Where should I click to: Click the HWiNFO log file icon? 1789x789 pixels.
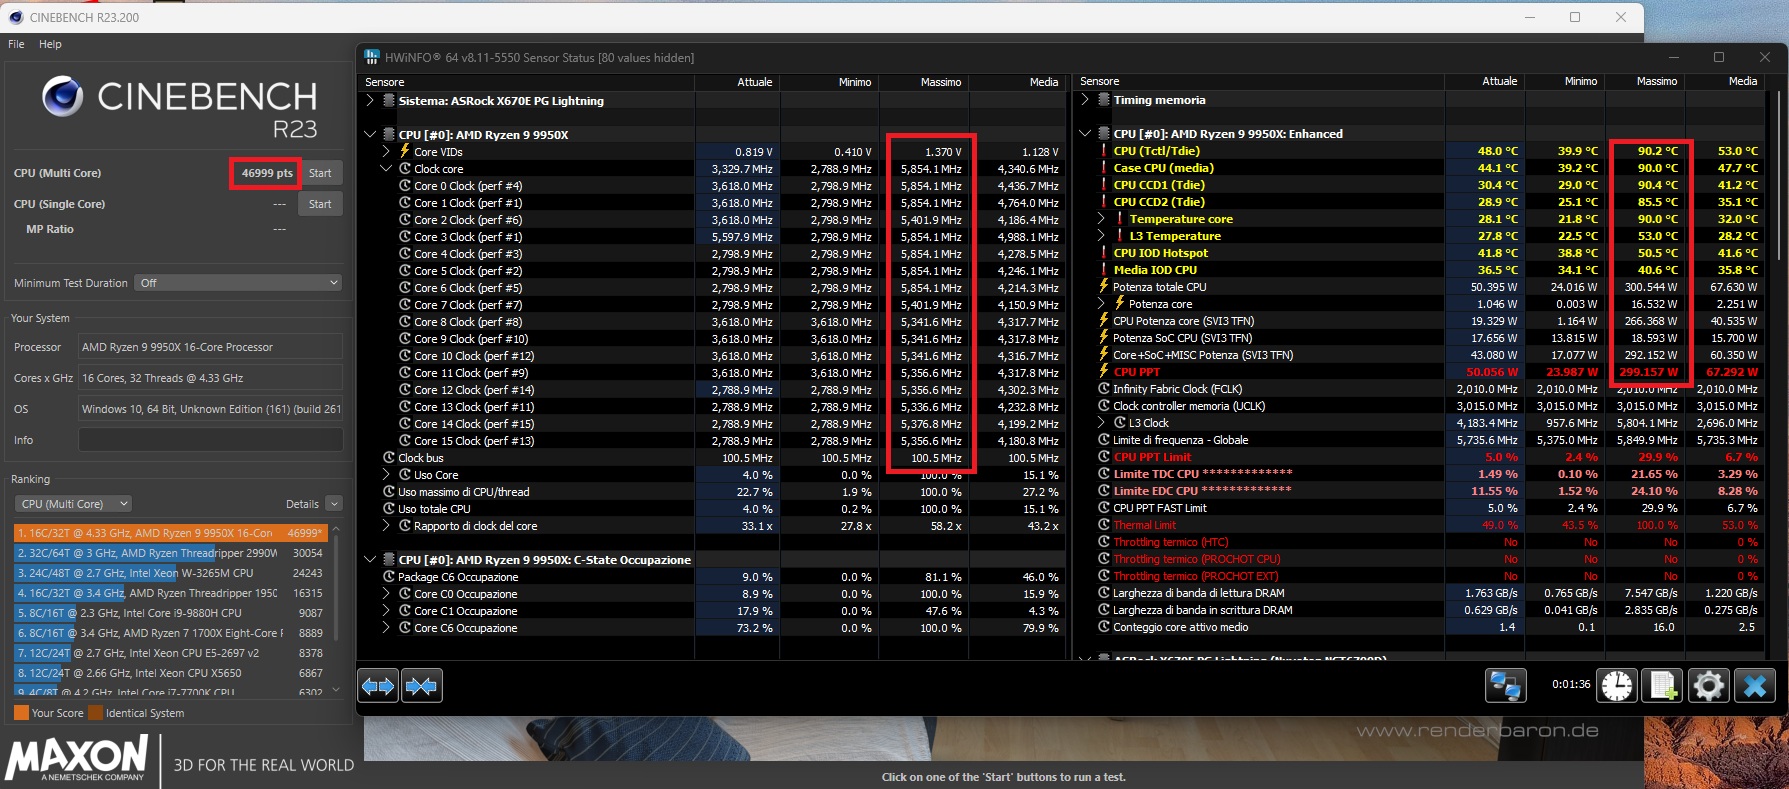(1662, 685)
